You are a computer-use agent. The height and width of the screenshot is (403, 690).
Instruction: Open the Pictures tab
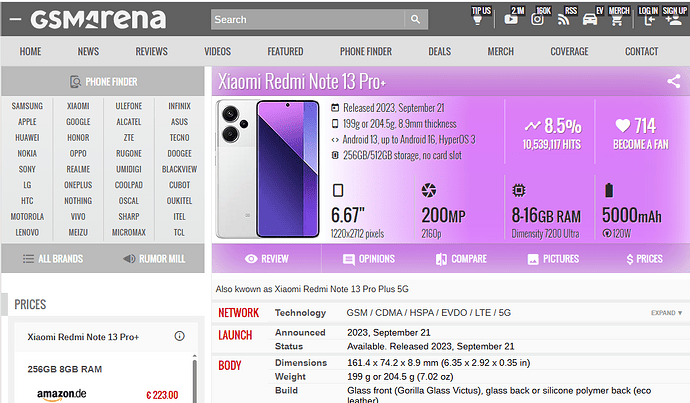point(553,259)
